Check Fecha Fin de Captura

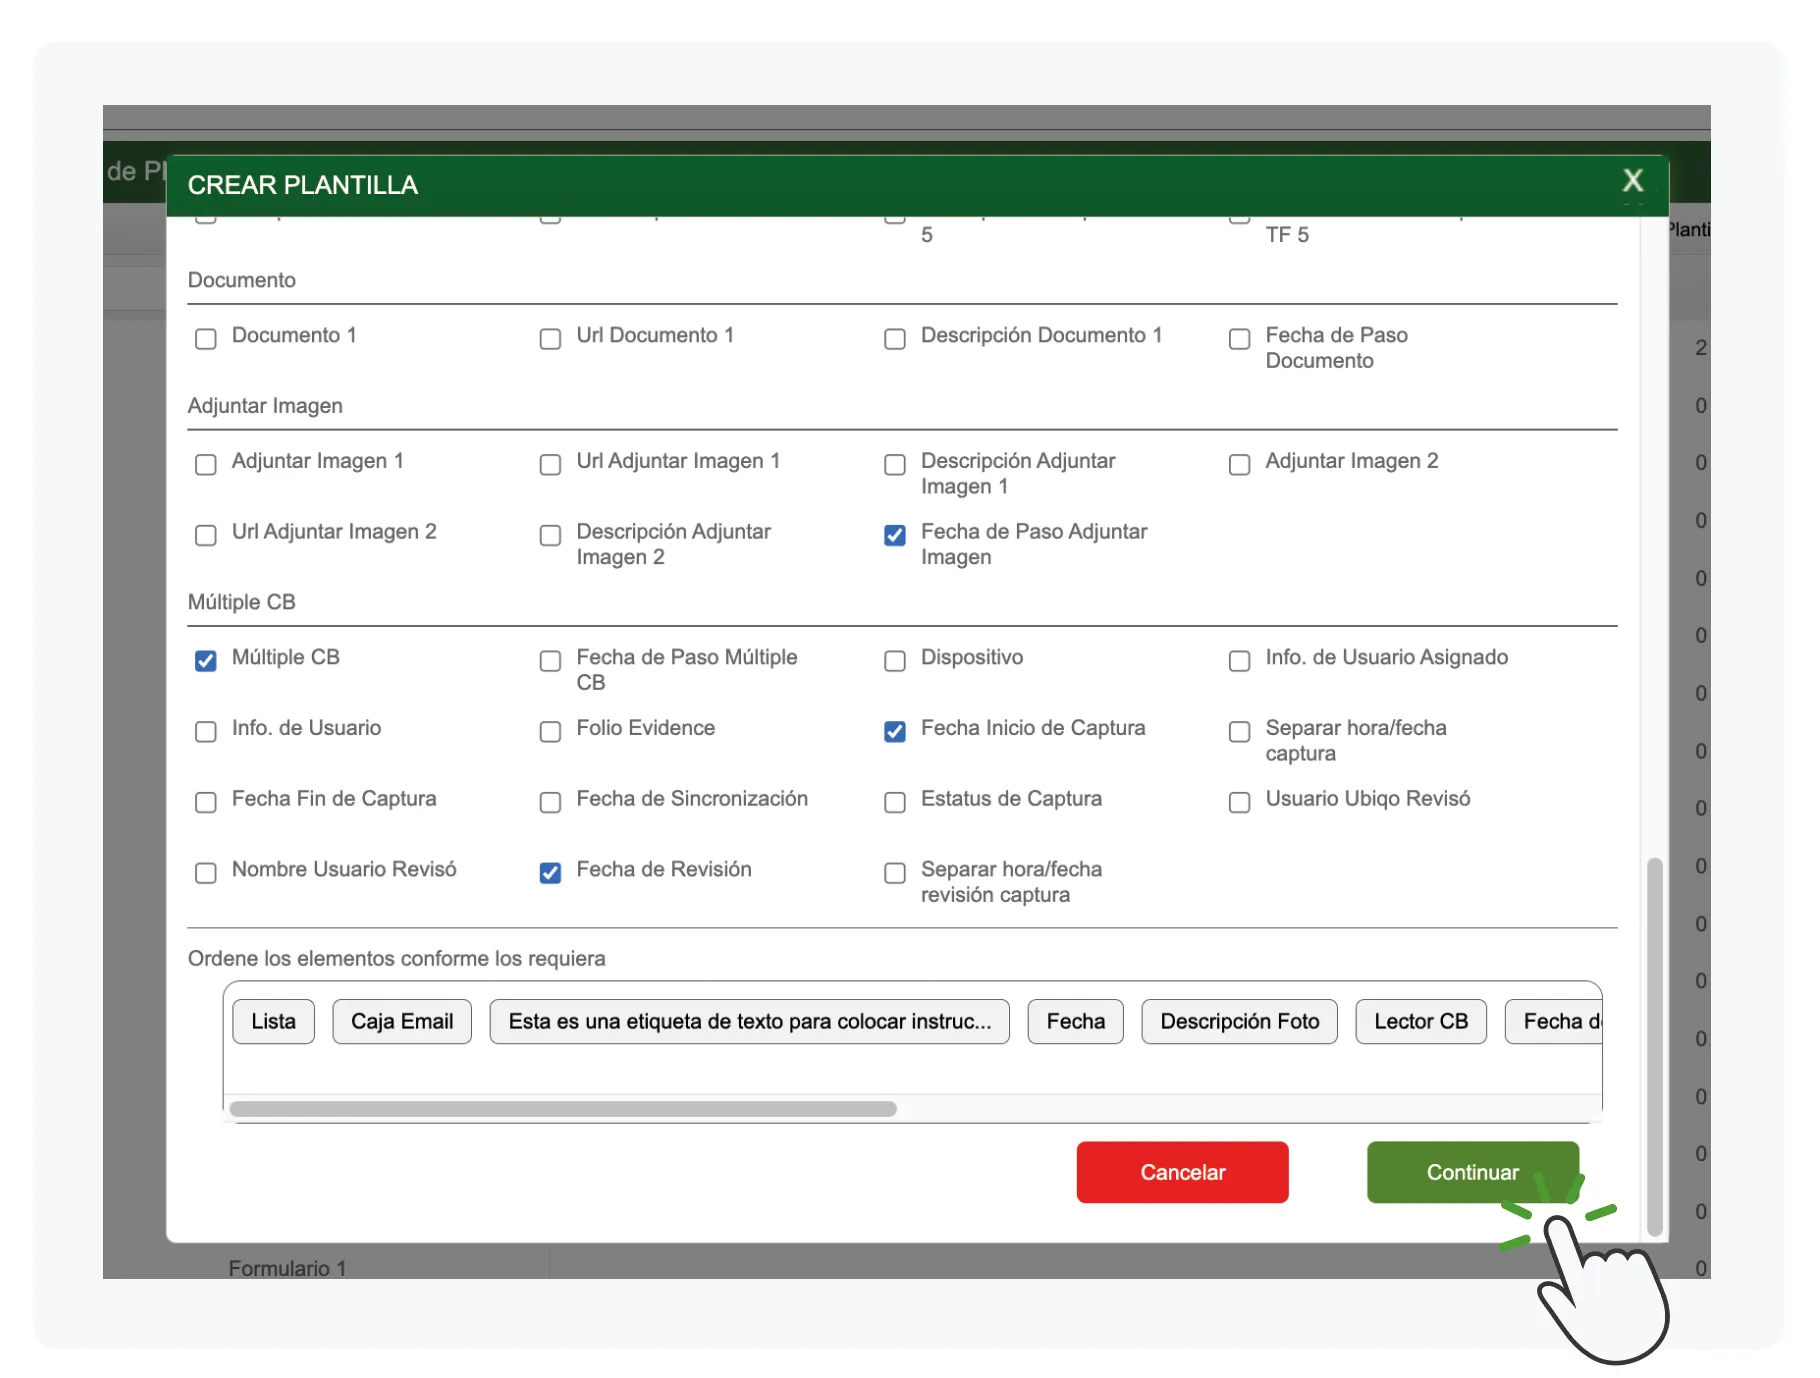pos(206,802)
